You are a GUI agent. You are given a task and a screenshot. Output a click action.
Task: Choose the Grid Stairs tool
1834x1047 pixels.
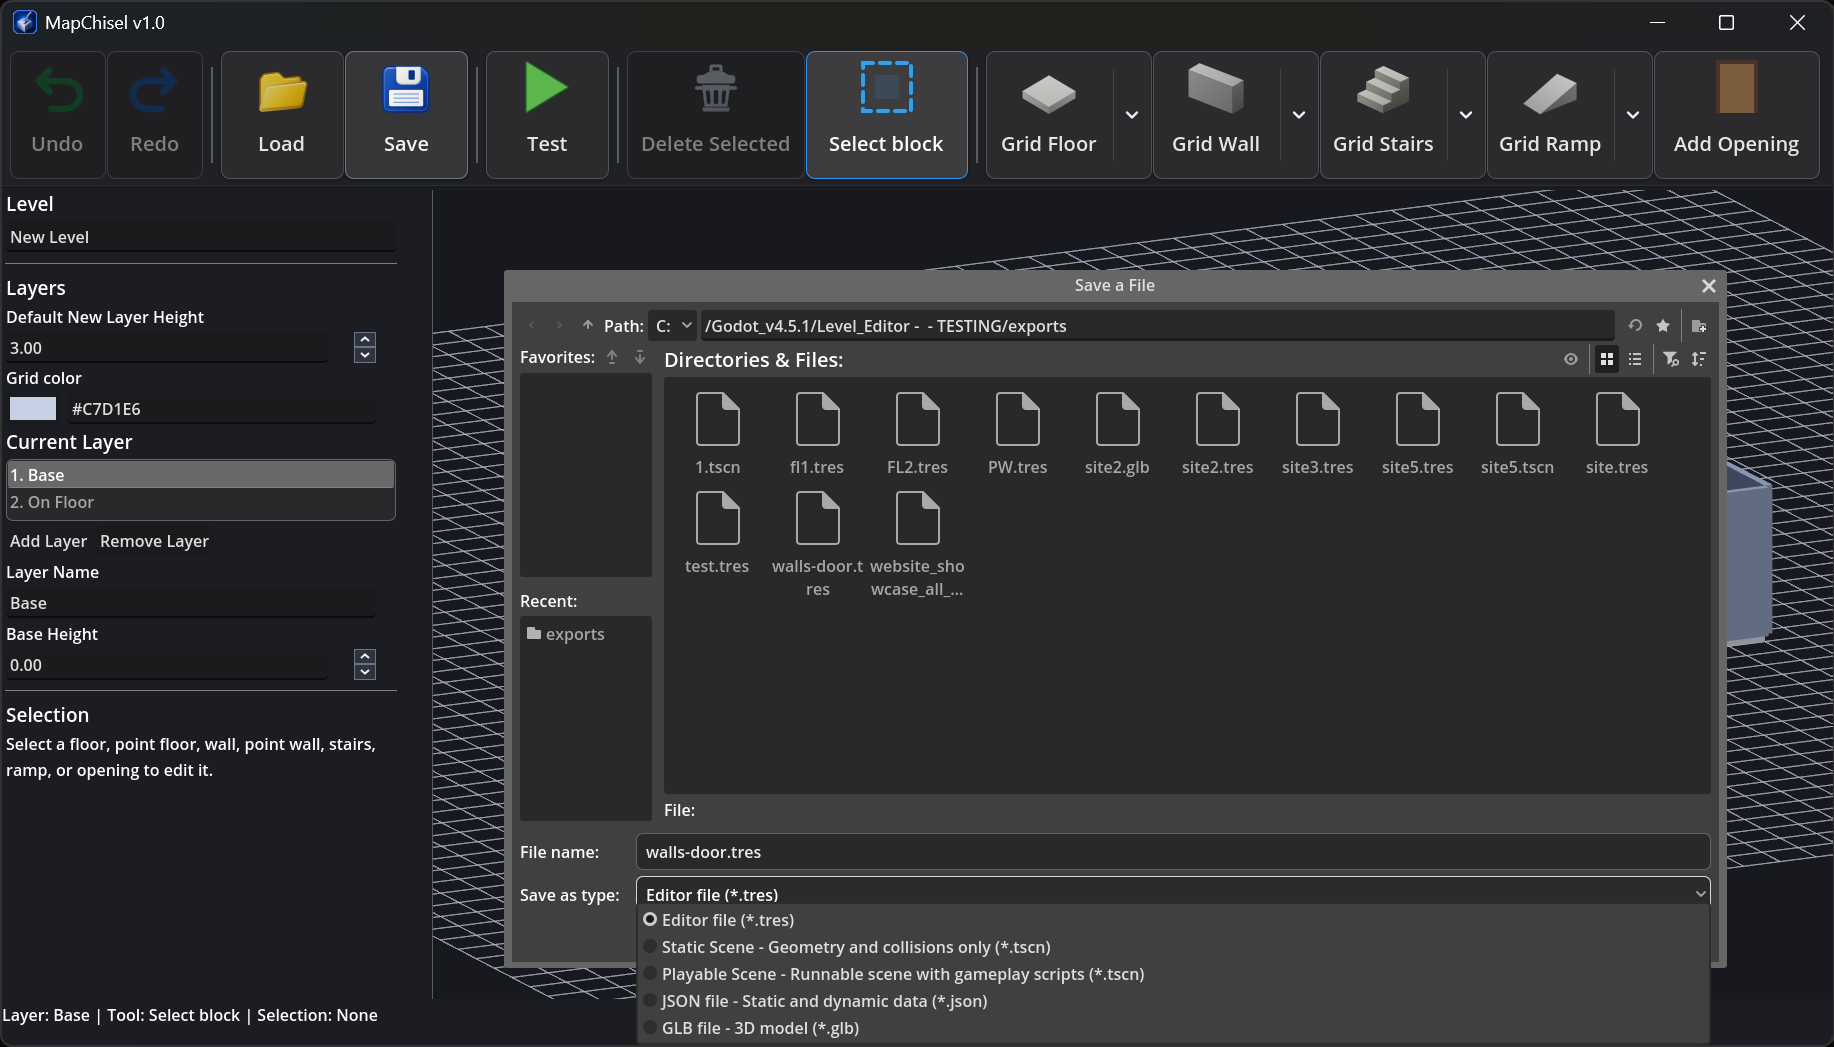pos(1383,115)
